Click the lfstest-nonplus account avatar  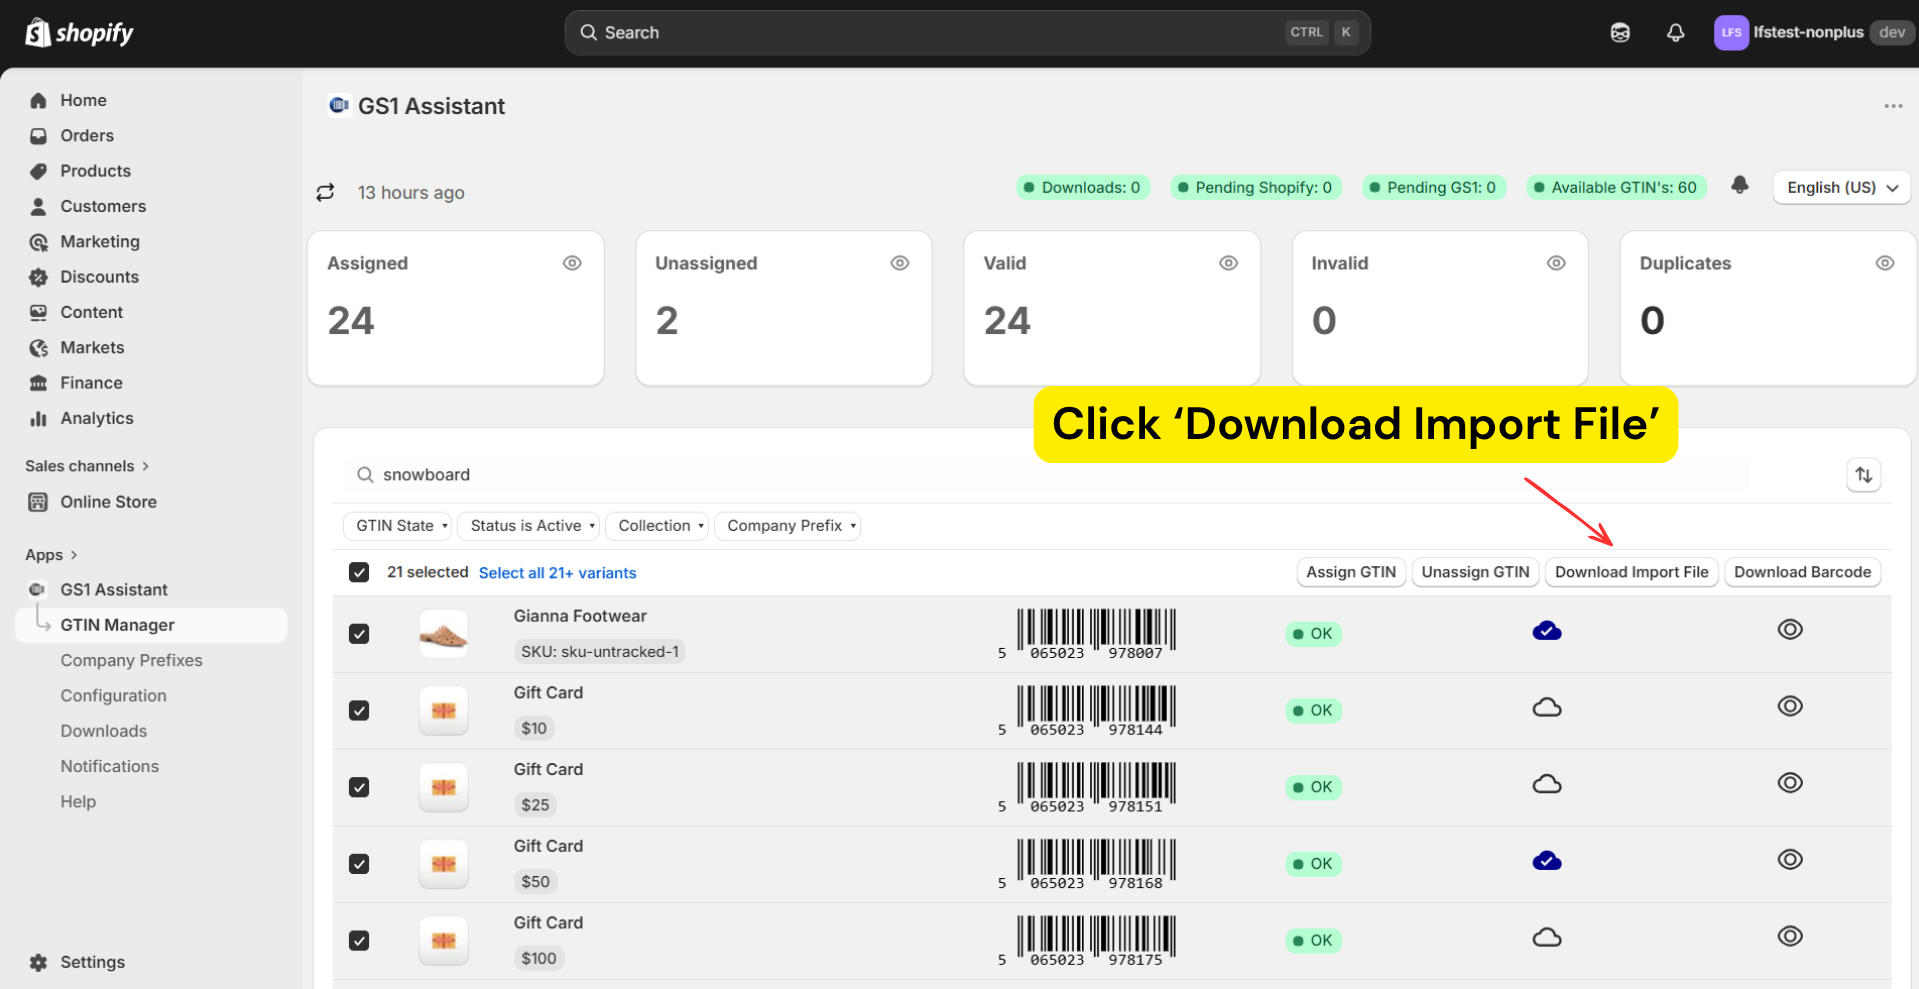[1731, 33]
